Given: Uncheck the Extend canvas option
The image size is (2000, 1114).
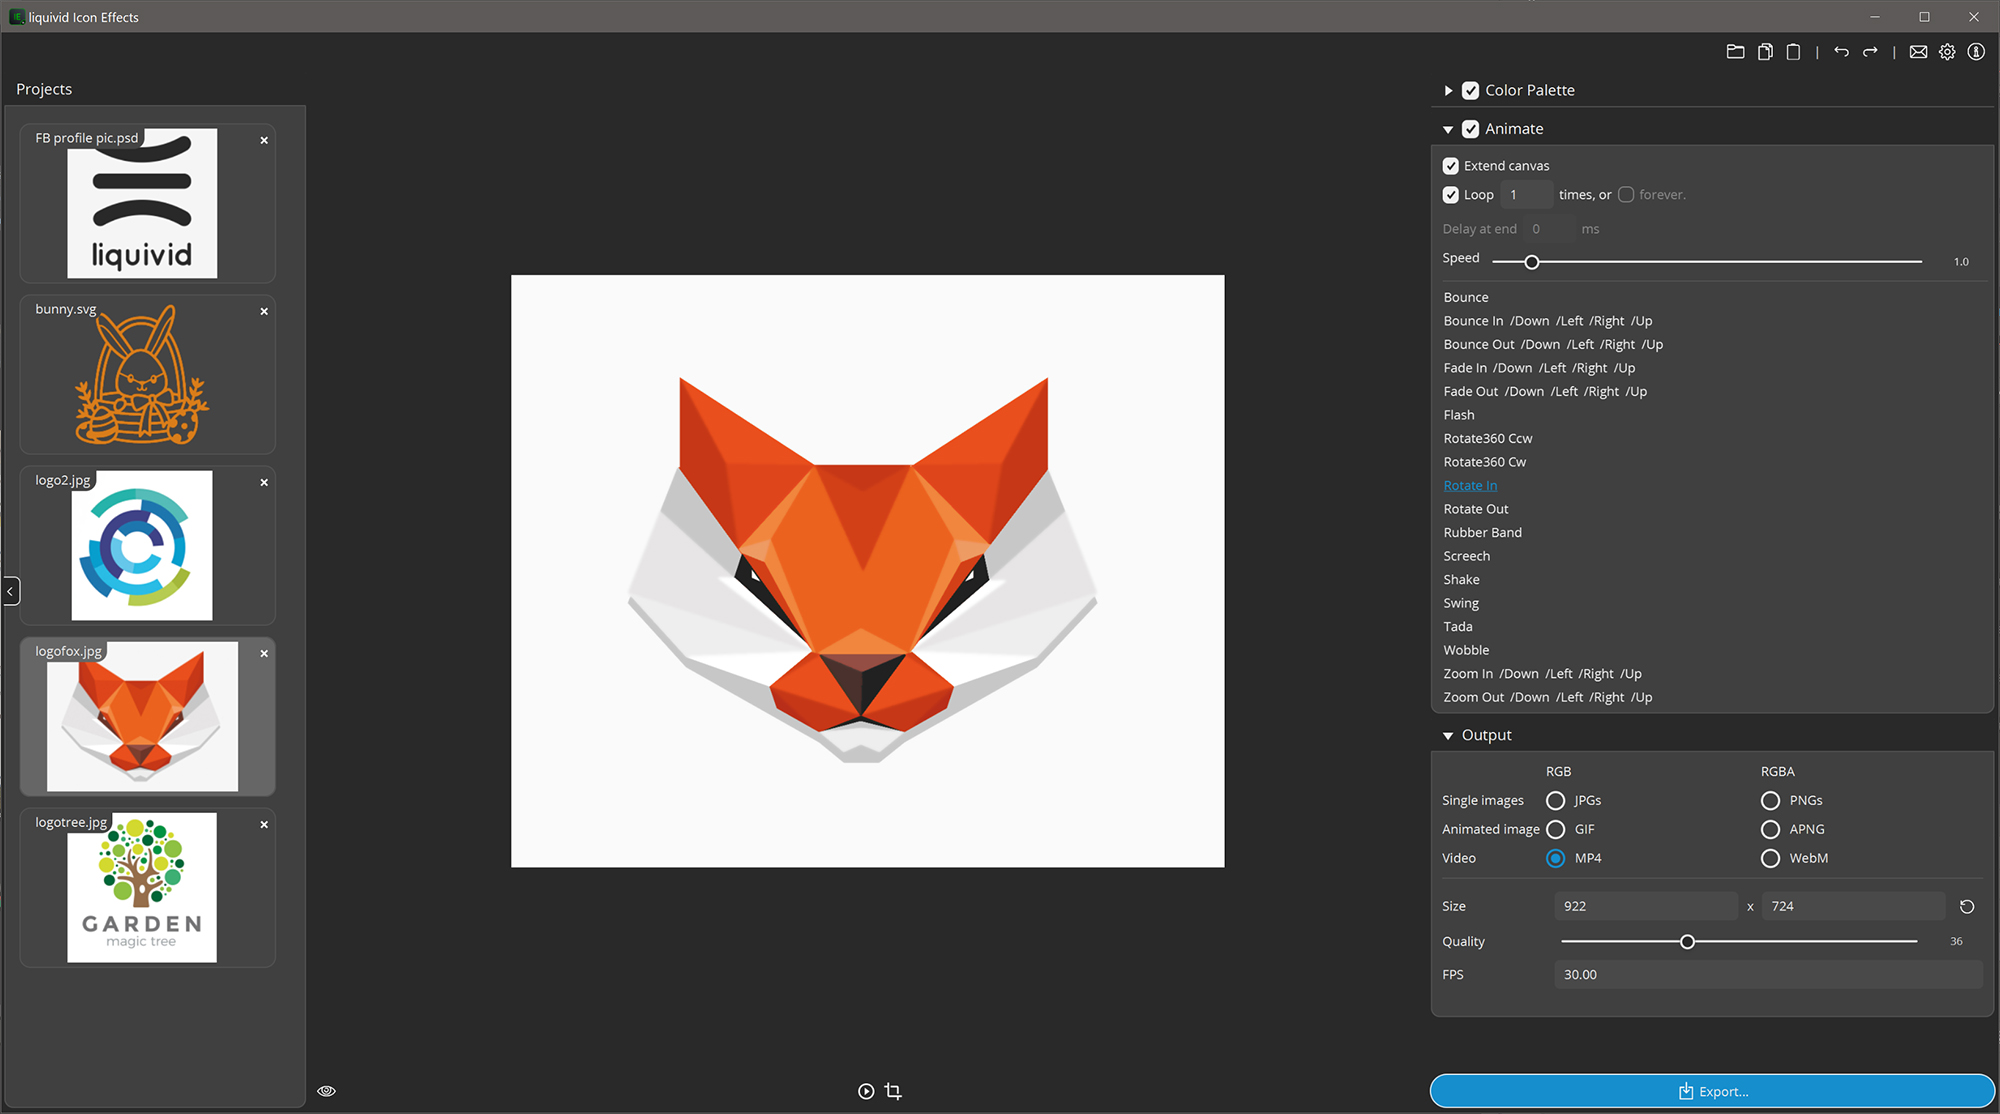Looking at the screenshot, I should coord(1450,165).
